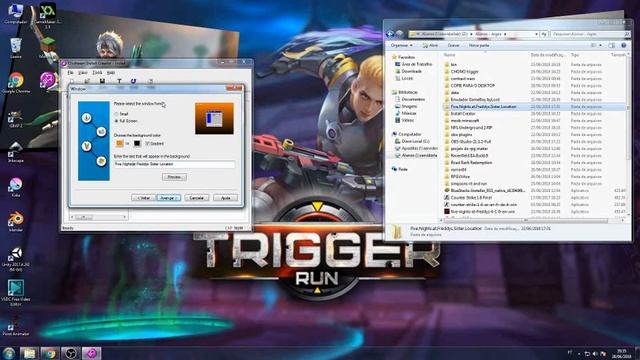640x360 pixels.
Task: Open the Krita desktop shortcut
Action: (x=16, y=187)
